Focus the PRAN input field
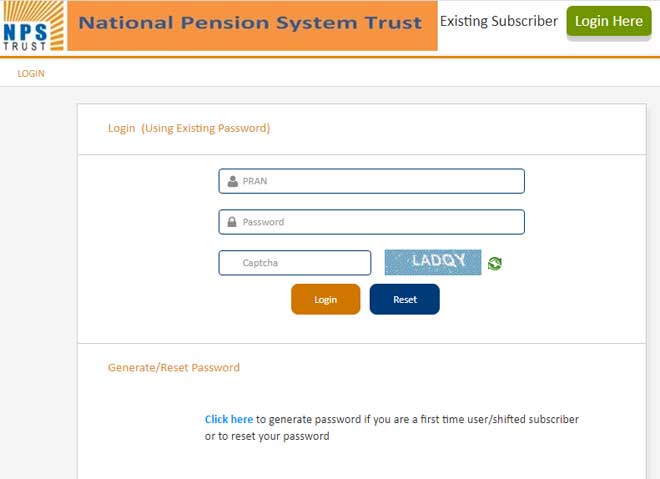The width and height of the screenshot is (660, 479). [380, 182]
